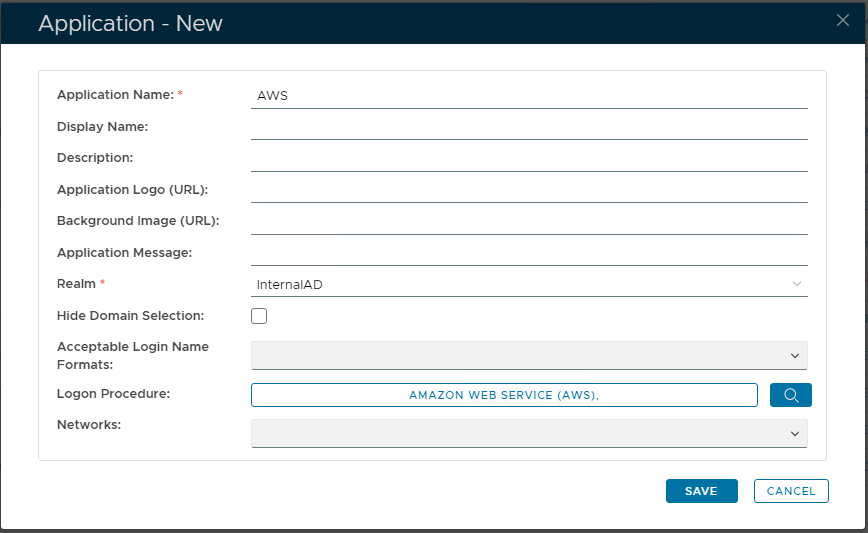Click the Amazon Web Service (AWS) logon procedure button
The height and width of the screenshot is (533, 868).
pyautogui.click(x=504, y=395)
